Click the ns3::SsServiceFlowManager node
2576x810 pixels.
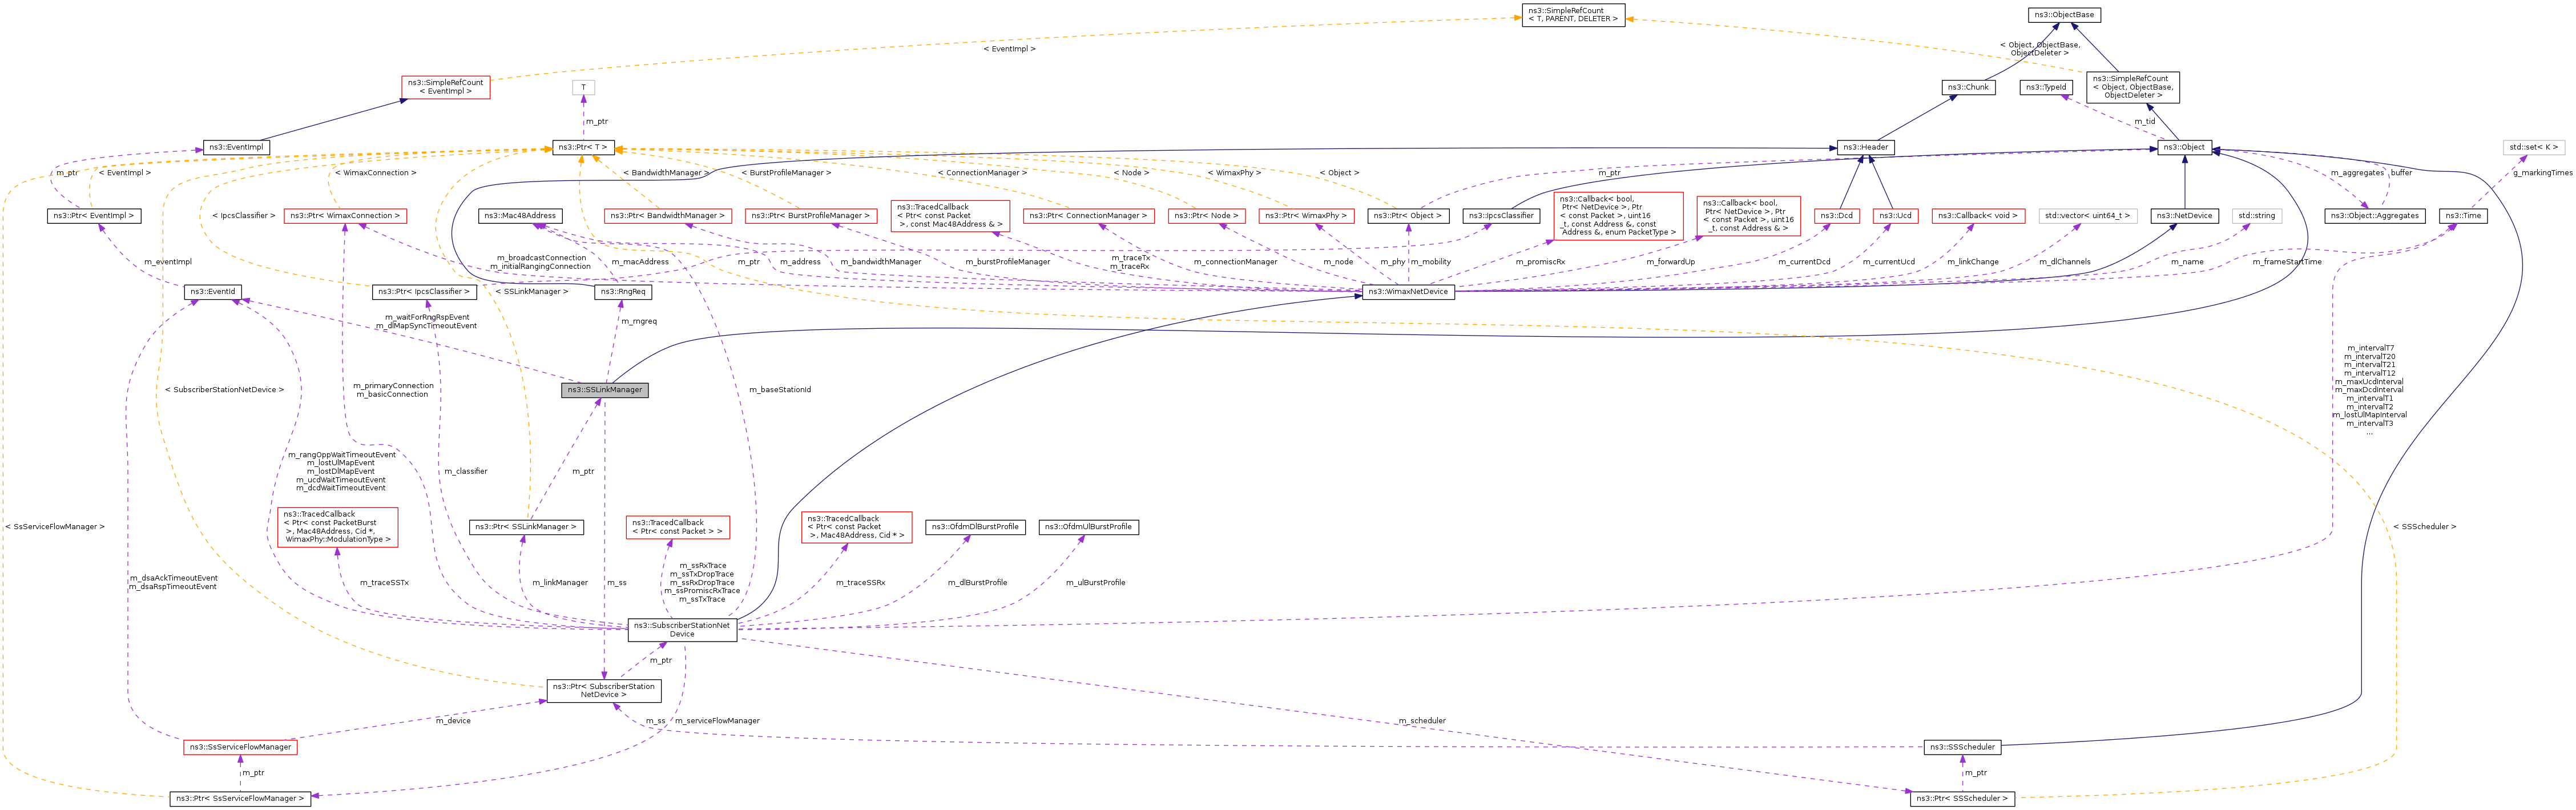pyautogui.click(x=240, y=747)
